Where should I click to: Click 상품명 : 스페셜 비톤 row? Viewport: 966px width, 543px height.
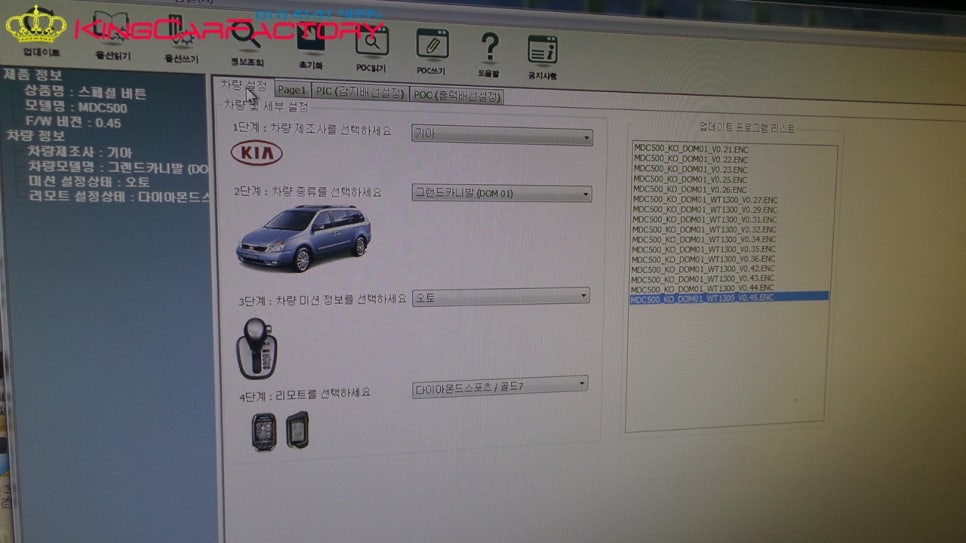tap(85, 92)
